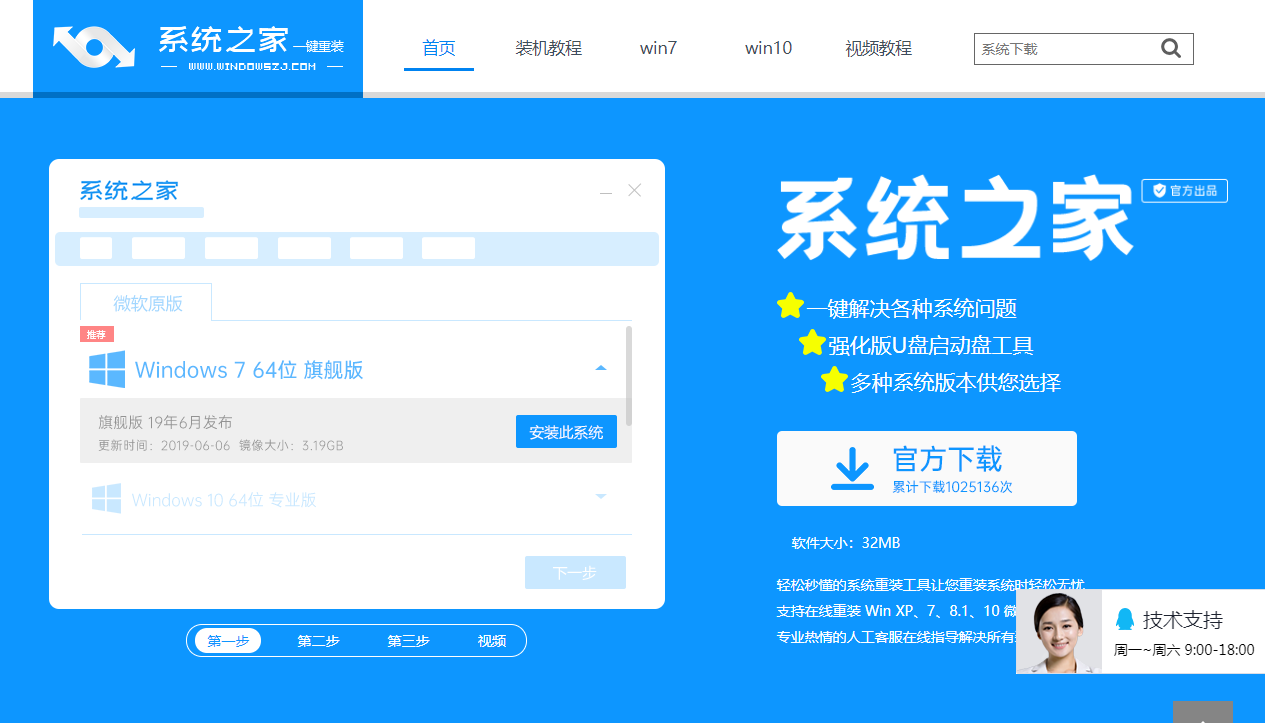Click the 下一步 button
1265x723 pixels.
tap(575, 573)
